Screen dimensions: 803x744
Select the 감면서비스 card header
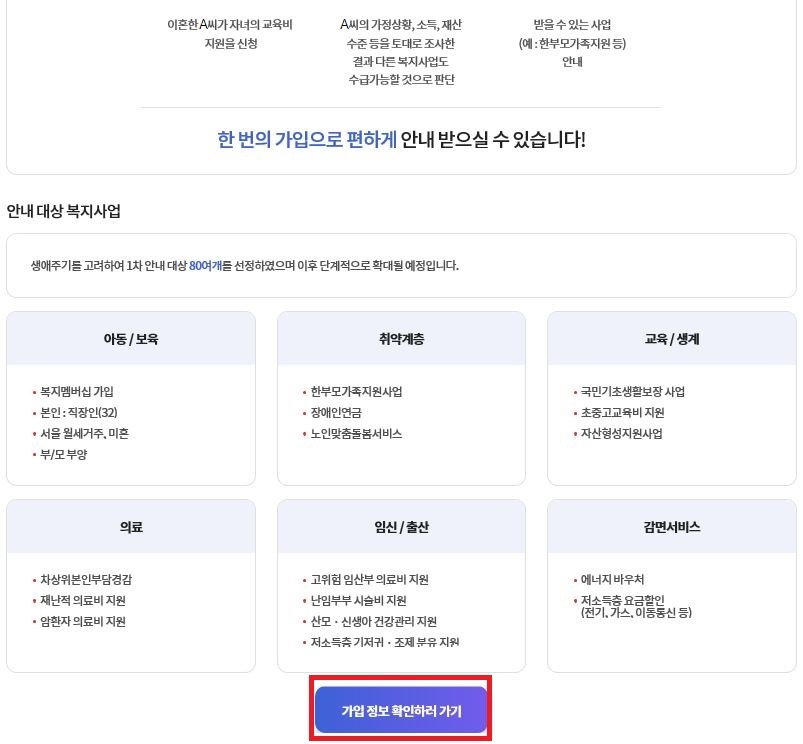[671, 526]
